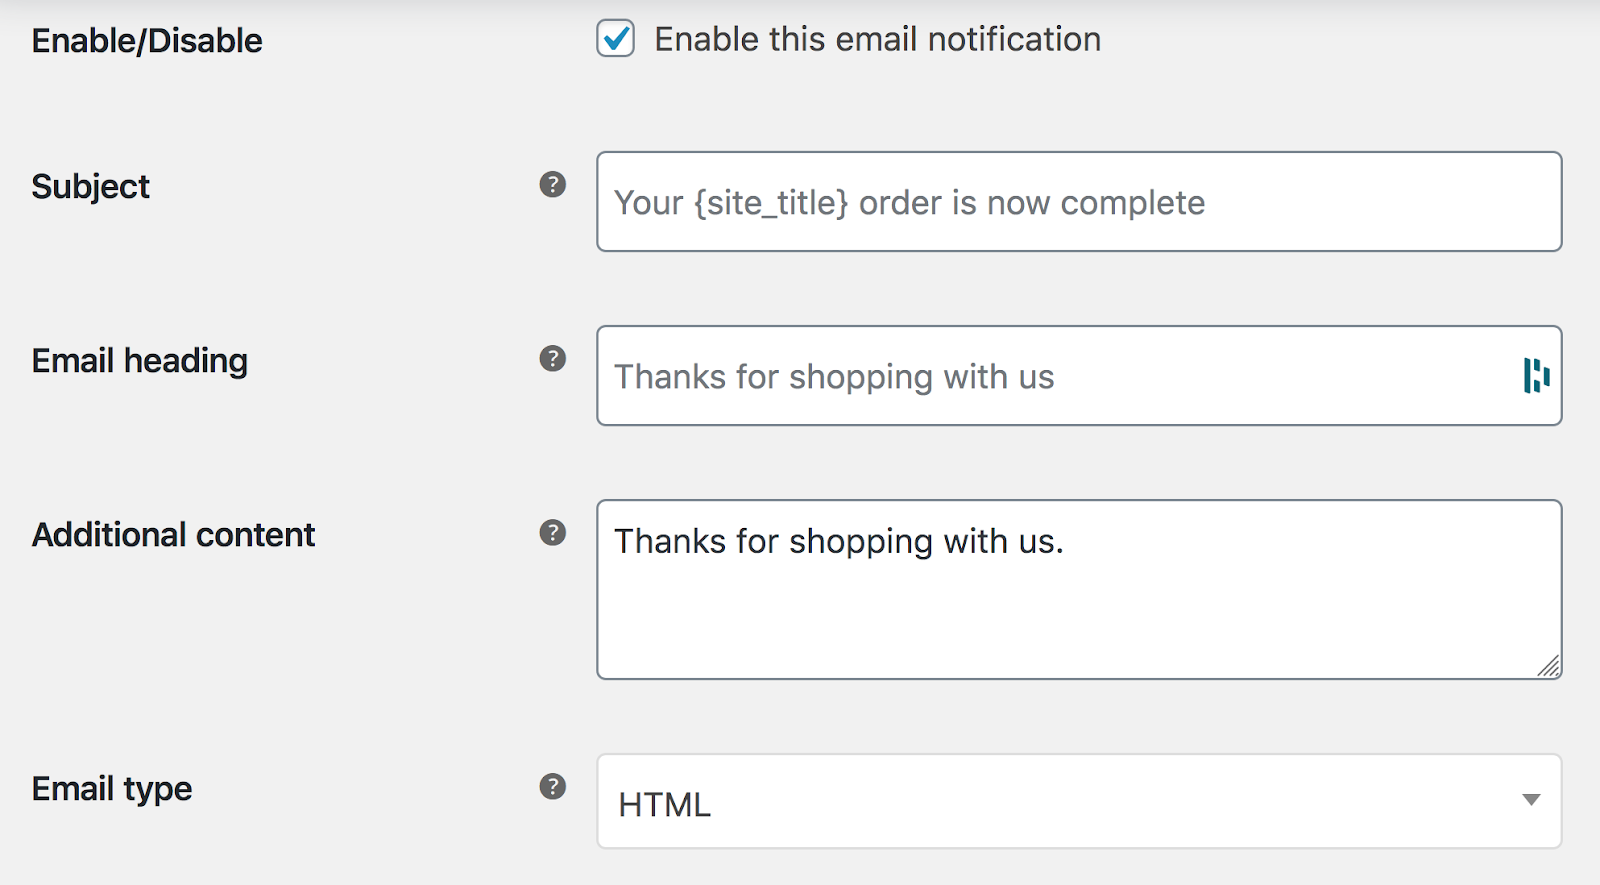Click the 'Your {site_title} order is now complete' placeholder
This screenshot has width=1600, height=885.
click(909, 203)
